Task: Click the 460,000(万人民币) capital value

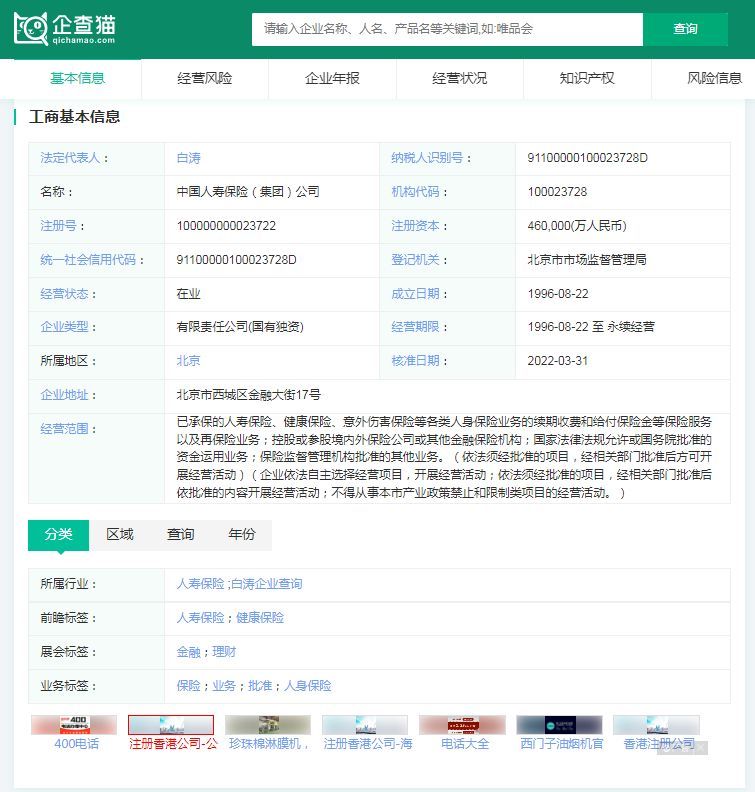Action: pyautogui.click(x=577, y=226)
